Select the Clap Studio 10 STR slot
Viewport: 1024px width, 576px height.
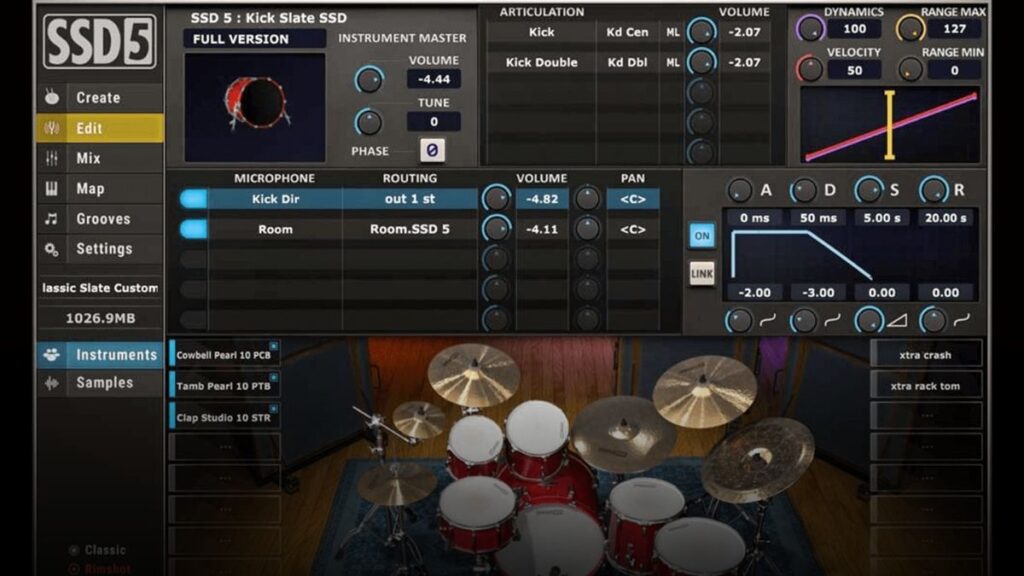coord(225,417)
